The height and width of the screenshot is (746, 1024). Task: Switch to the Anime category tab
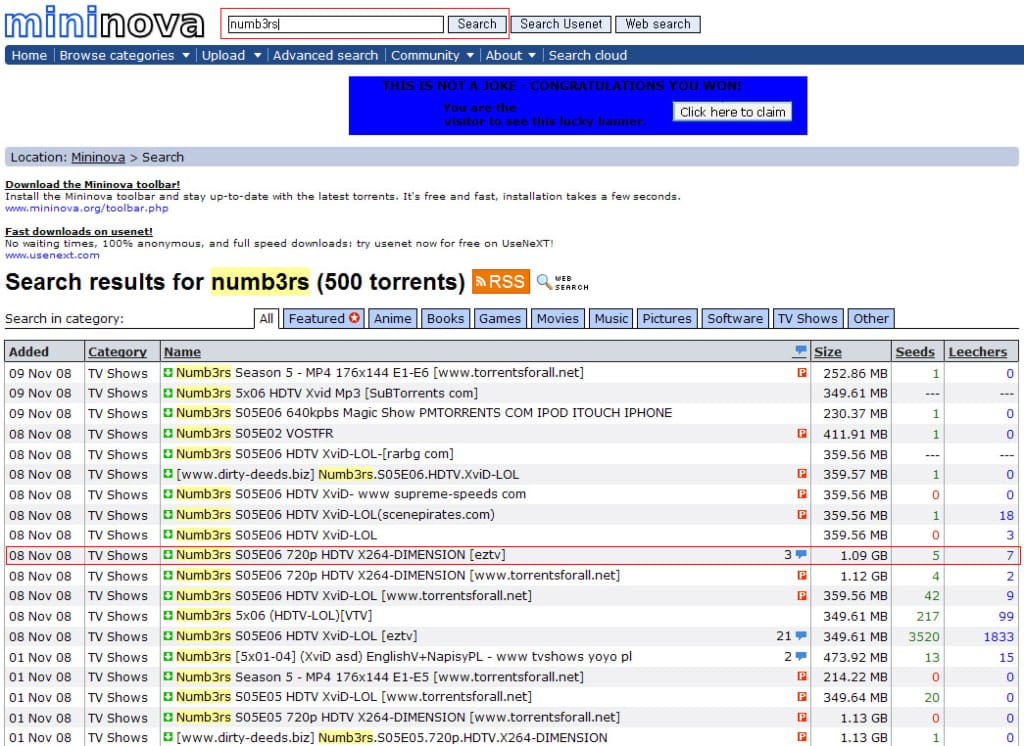coord(392,319)
